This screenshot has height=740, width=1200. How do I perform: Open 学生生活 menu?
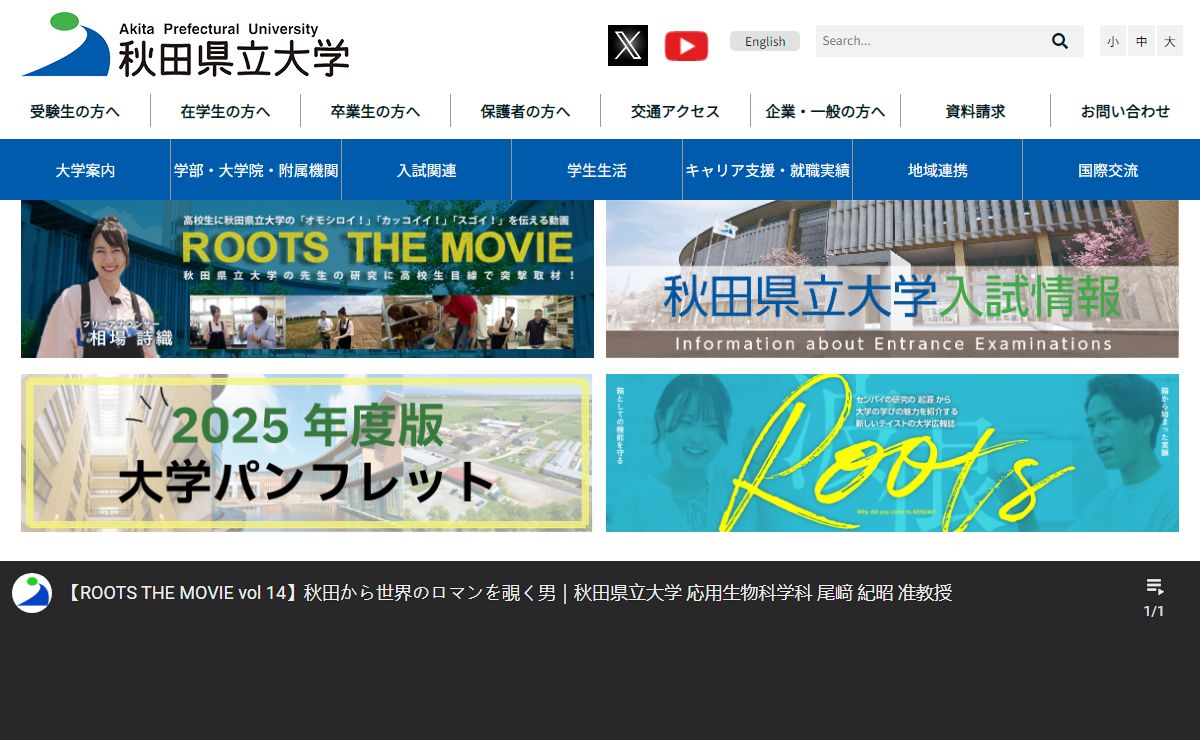597,170
